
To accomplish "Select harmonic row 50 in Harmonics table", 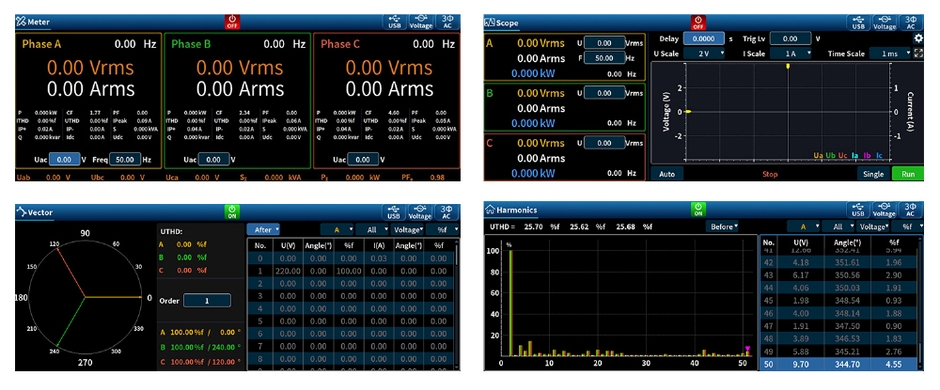I will (x=839, y=363).
